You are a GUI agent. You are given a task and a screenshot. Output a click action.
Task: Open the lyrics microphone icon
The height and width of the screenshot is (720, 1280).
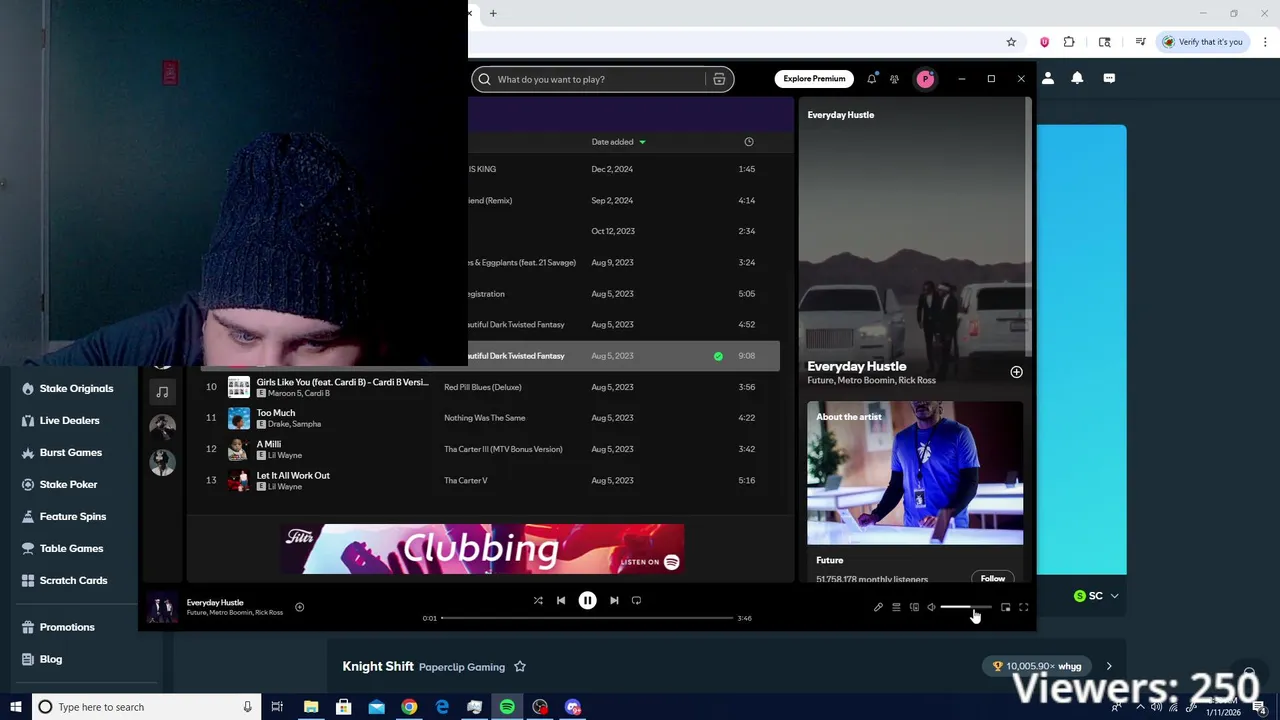(878, 607)
